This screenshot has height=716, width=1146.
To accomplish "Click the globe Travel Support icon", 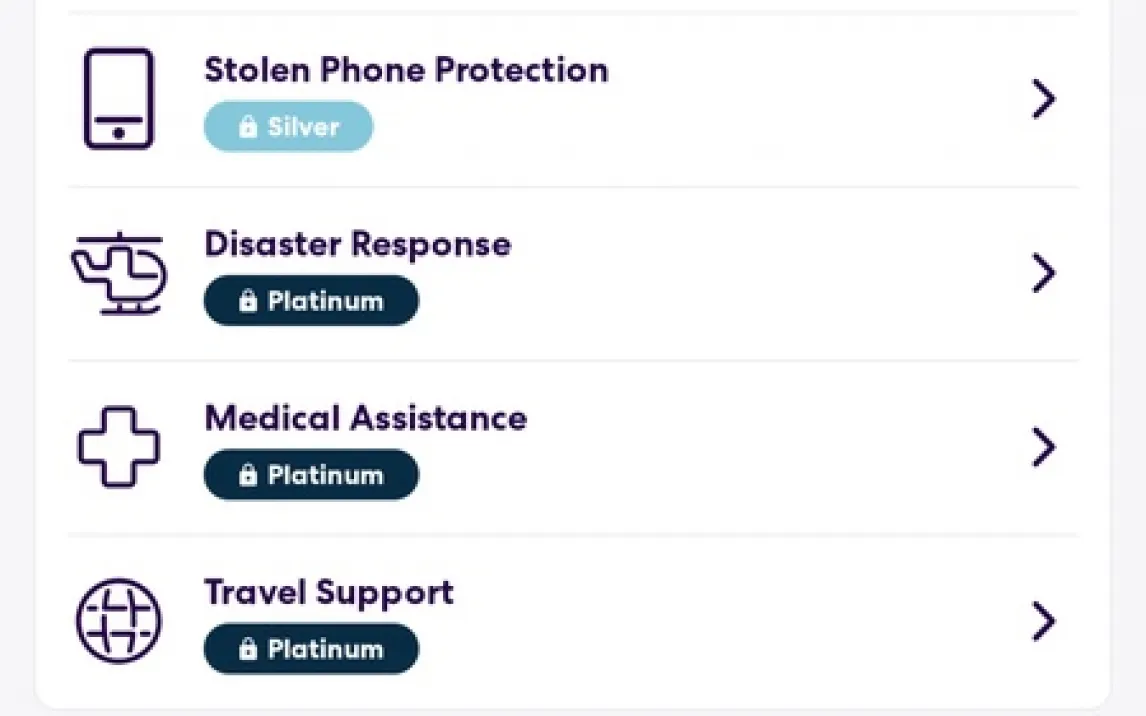I will [x=118, y=620].
